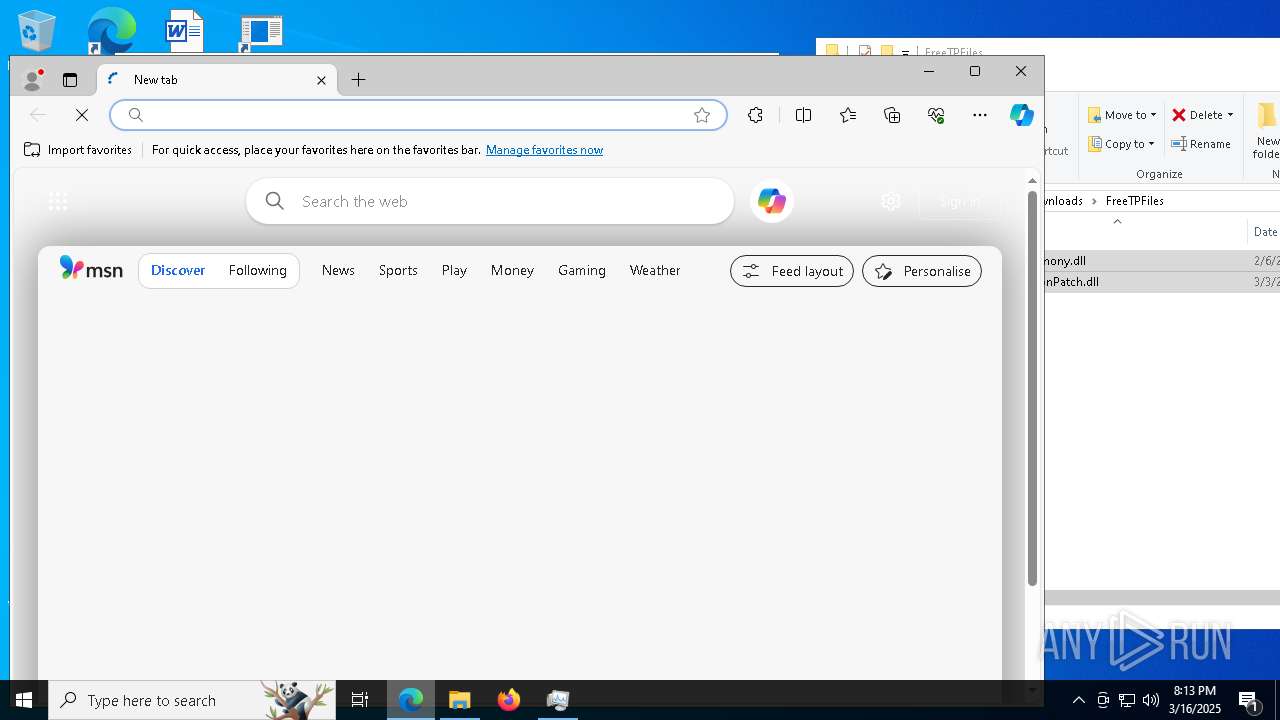Open the Extensions puzzle icon

click(x=755, y=115)
